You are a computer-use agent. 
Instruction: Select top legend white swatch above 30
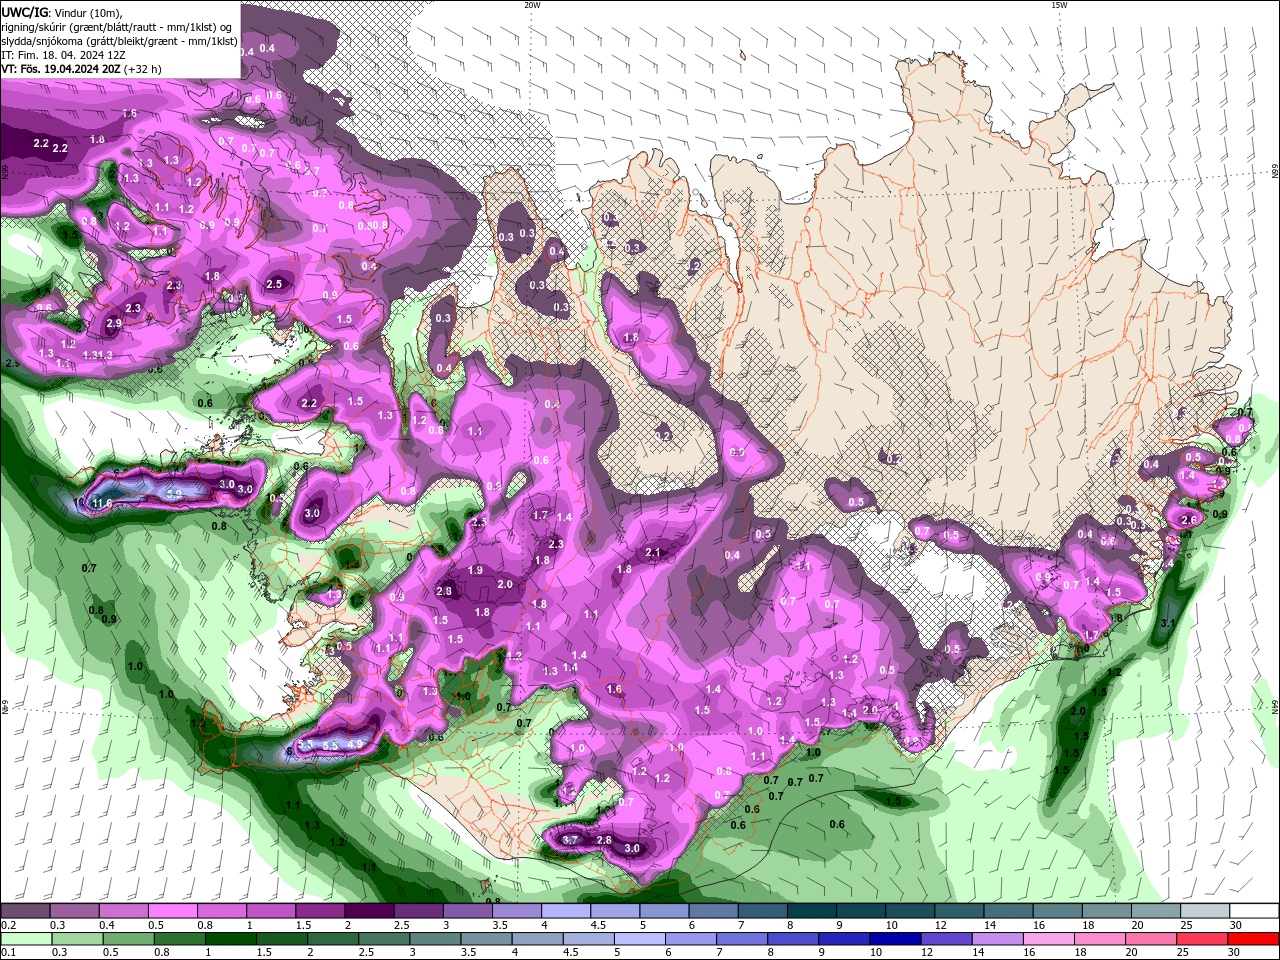pos(1255,911)
